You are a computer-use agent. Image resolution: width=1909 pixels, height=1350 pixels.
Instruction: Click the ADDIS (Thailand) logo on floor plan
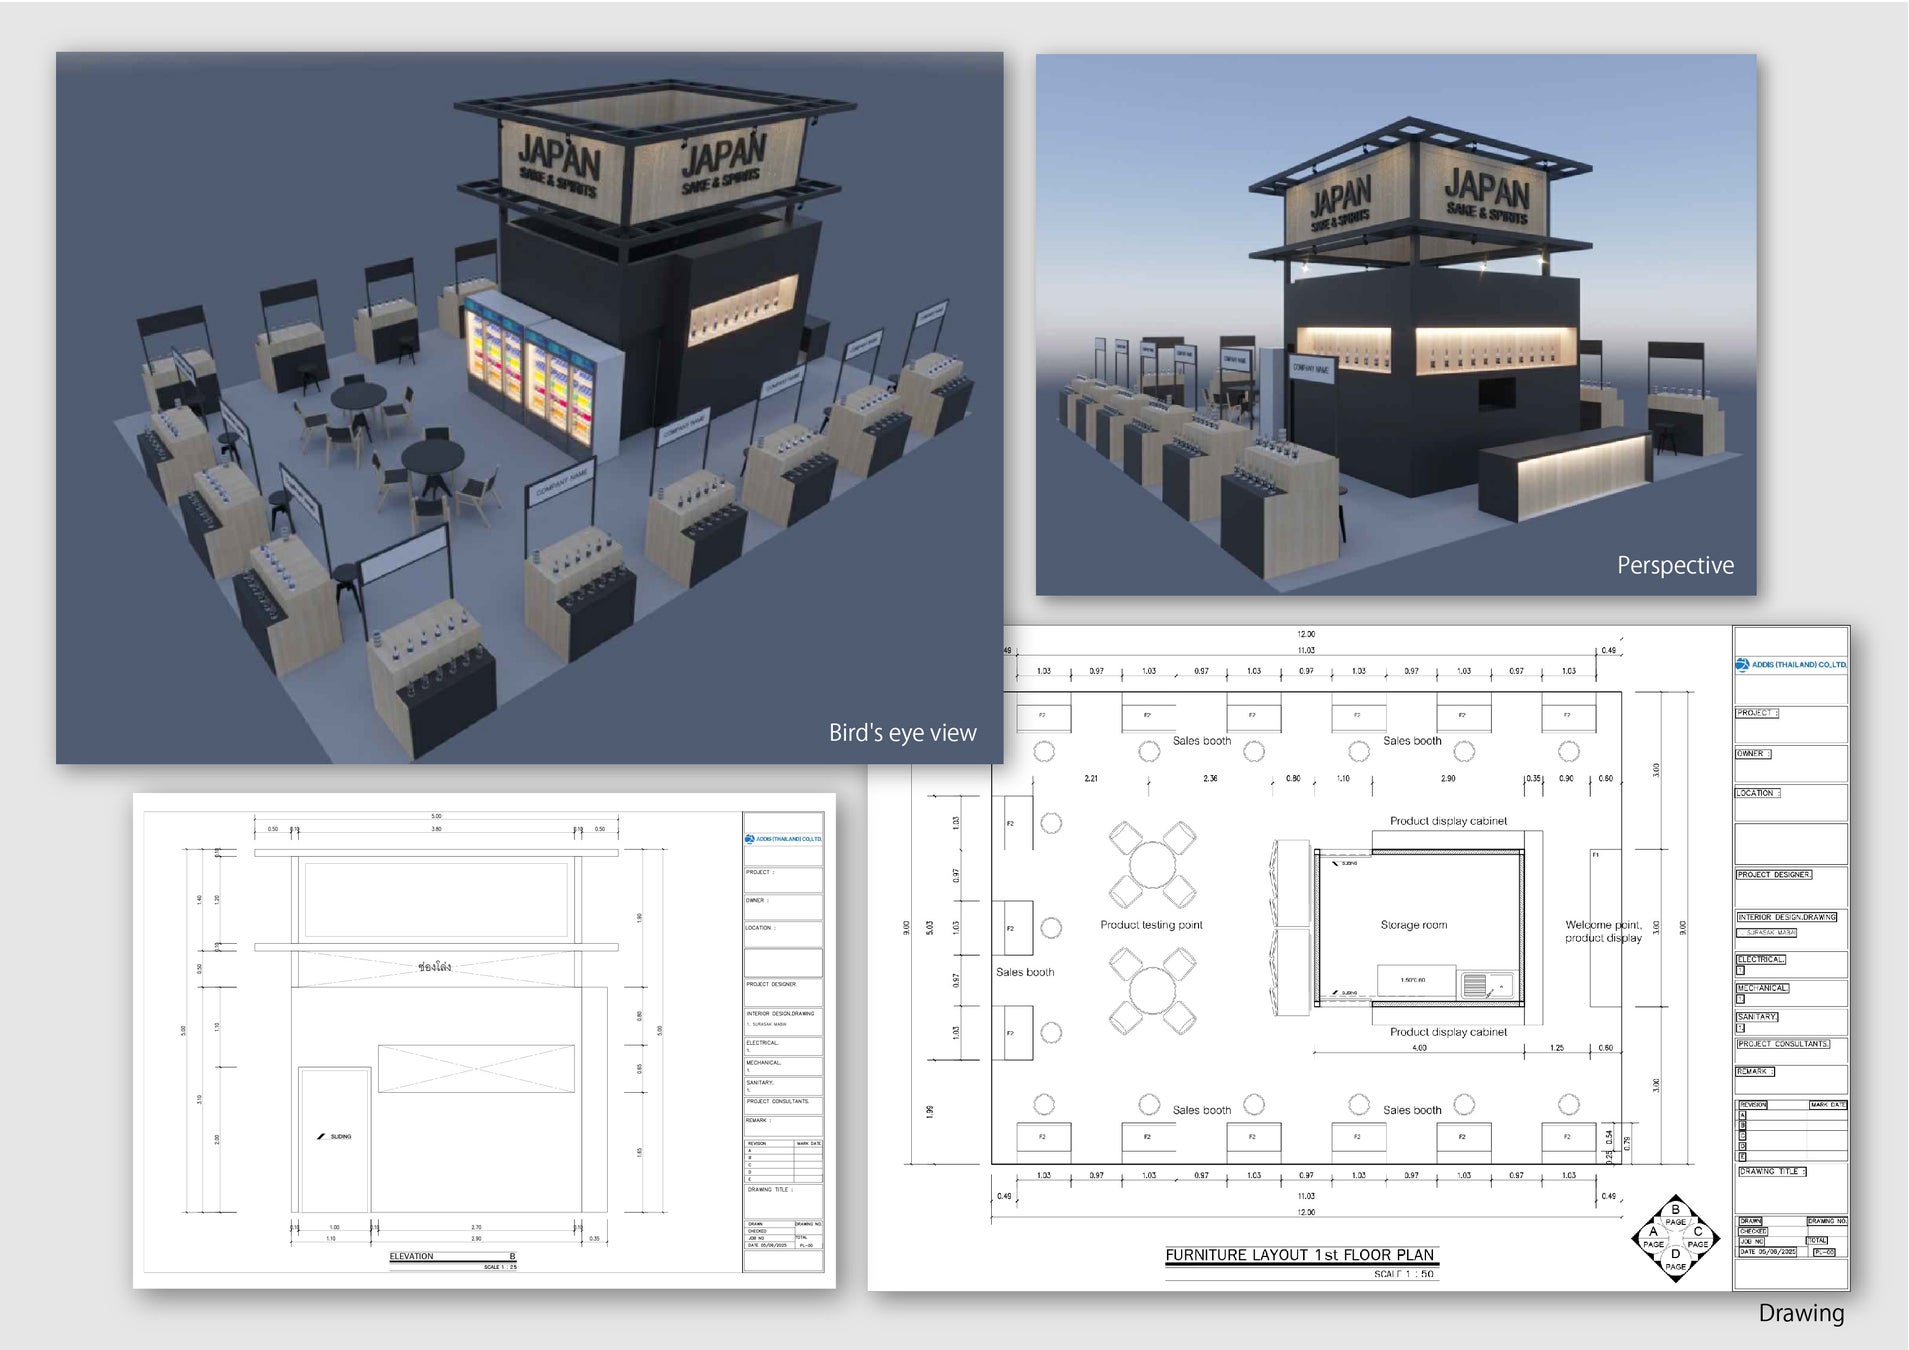[x=1791, y=664]
